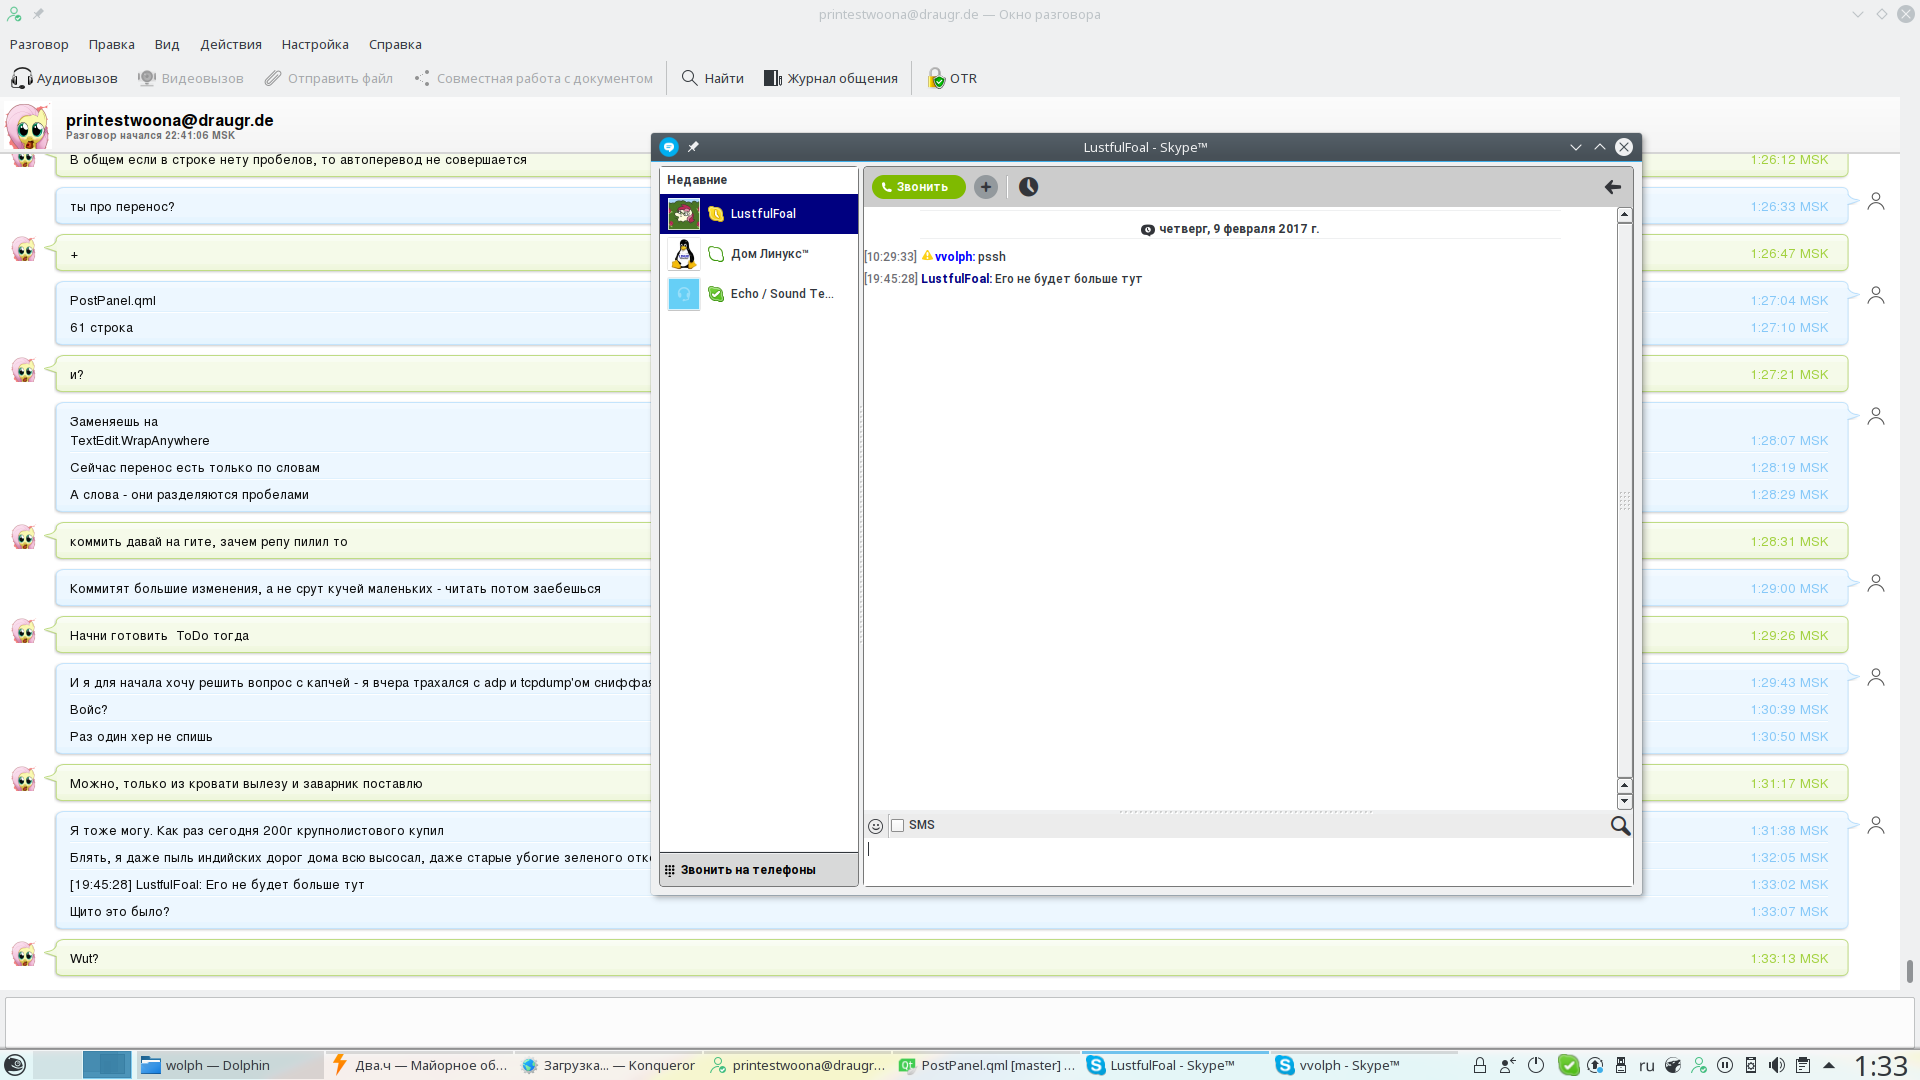Expand hidden system tray icons arrow
Viewport: 1920px width, 1080px height.
1829,1065
